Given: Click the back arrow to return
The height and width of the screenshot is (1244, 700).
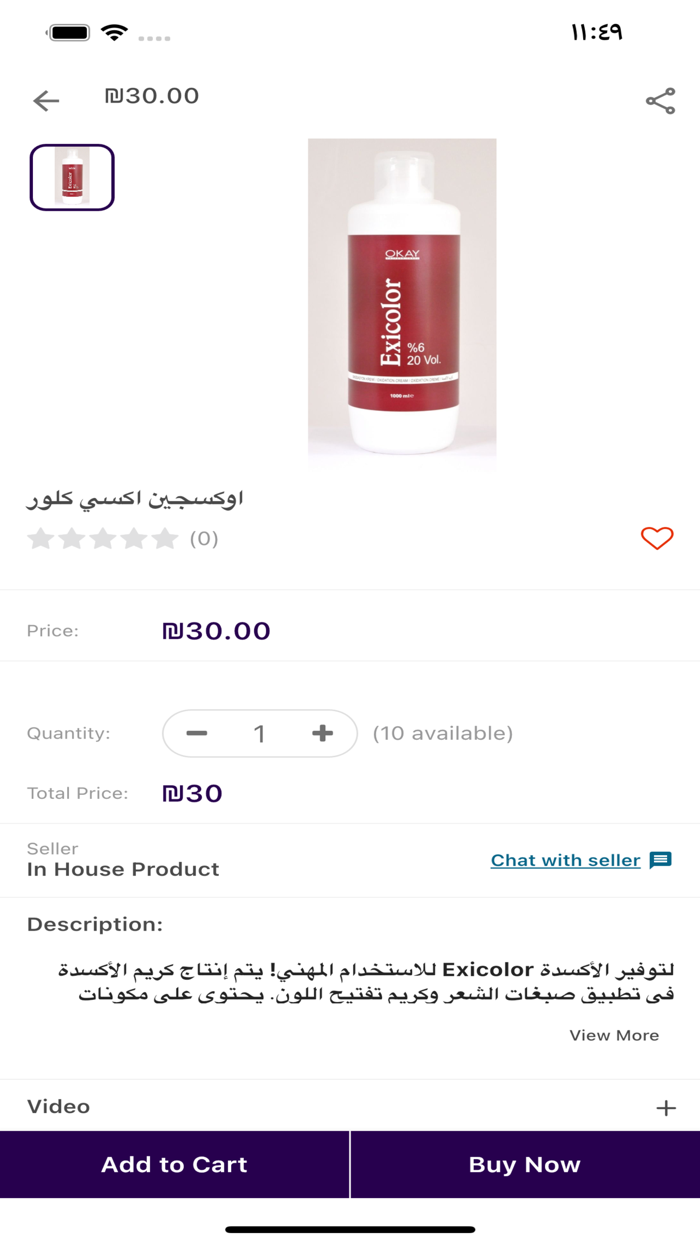Looking at the screenshot, I should pyautogui.click(x=45, y=100).
